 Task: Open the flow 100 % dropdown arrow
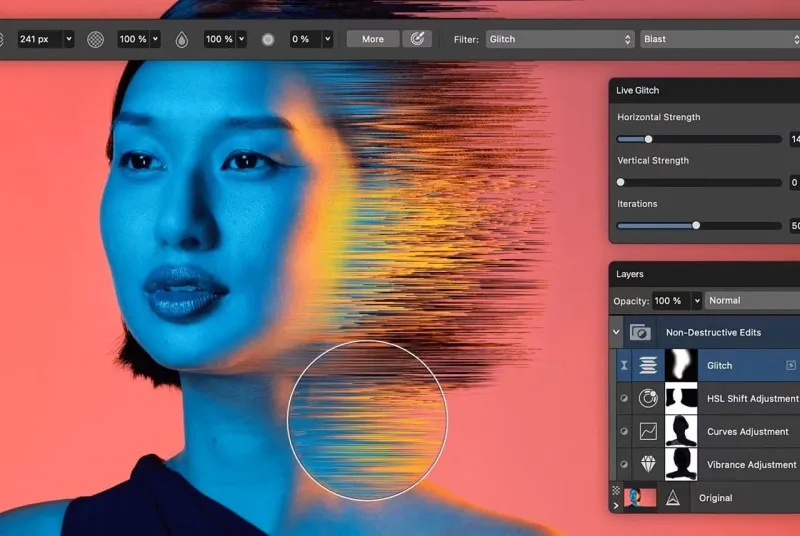pos(242,39)
